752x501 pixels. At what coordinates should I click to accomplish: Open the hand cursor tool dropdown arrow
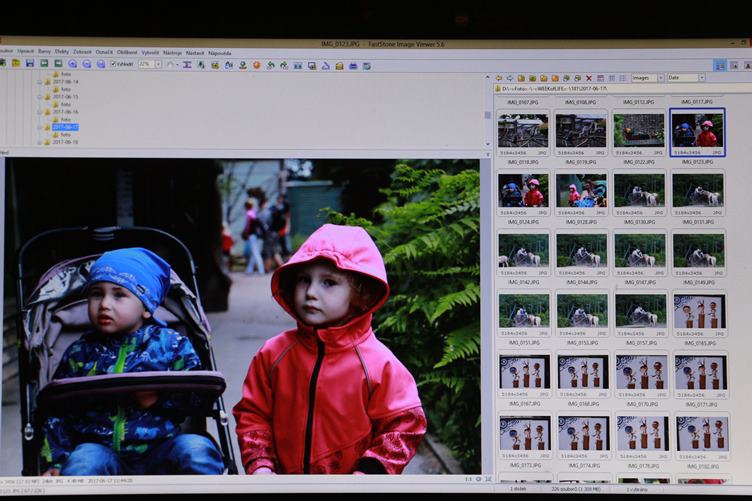coord(176,65)
